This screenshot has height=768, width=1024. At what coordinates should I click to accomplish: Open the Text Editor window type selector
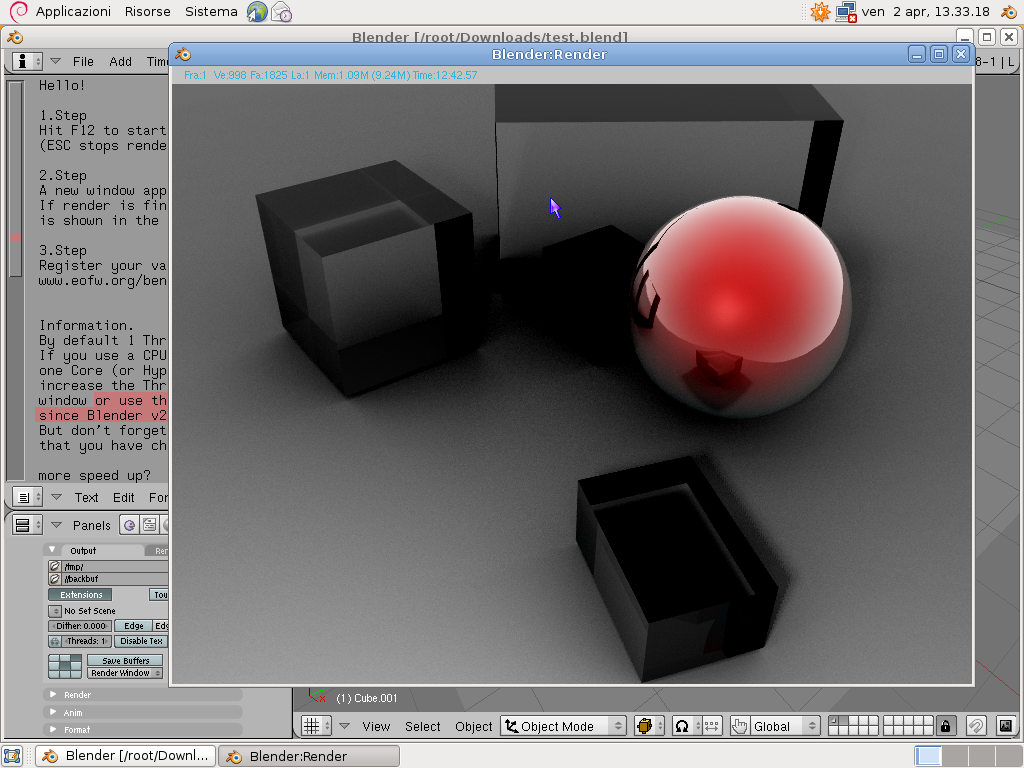click(x=27, y=498)
